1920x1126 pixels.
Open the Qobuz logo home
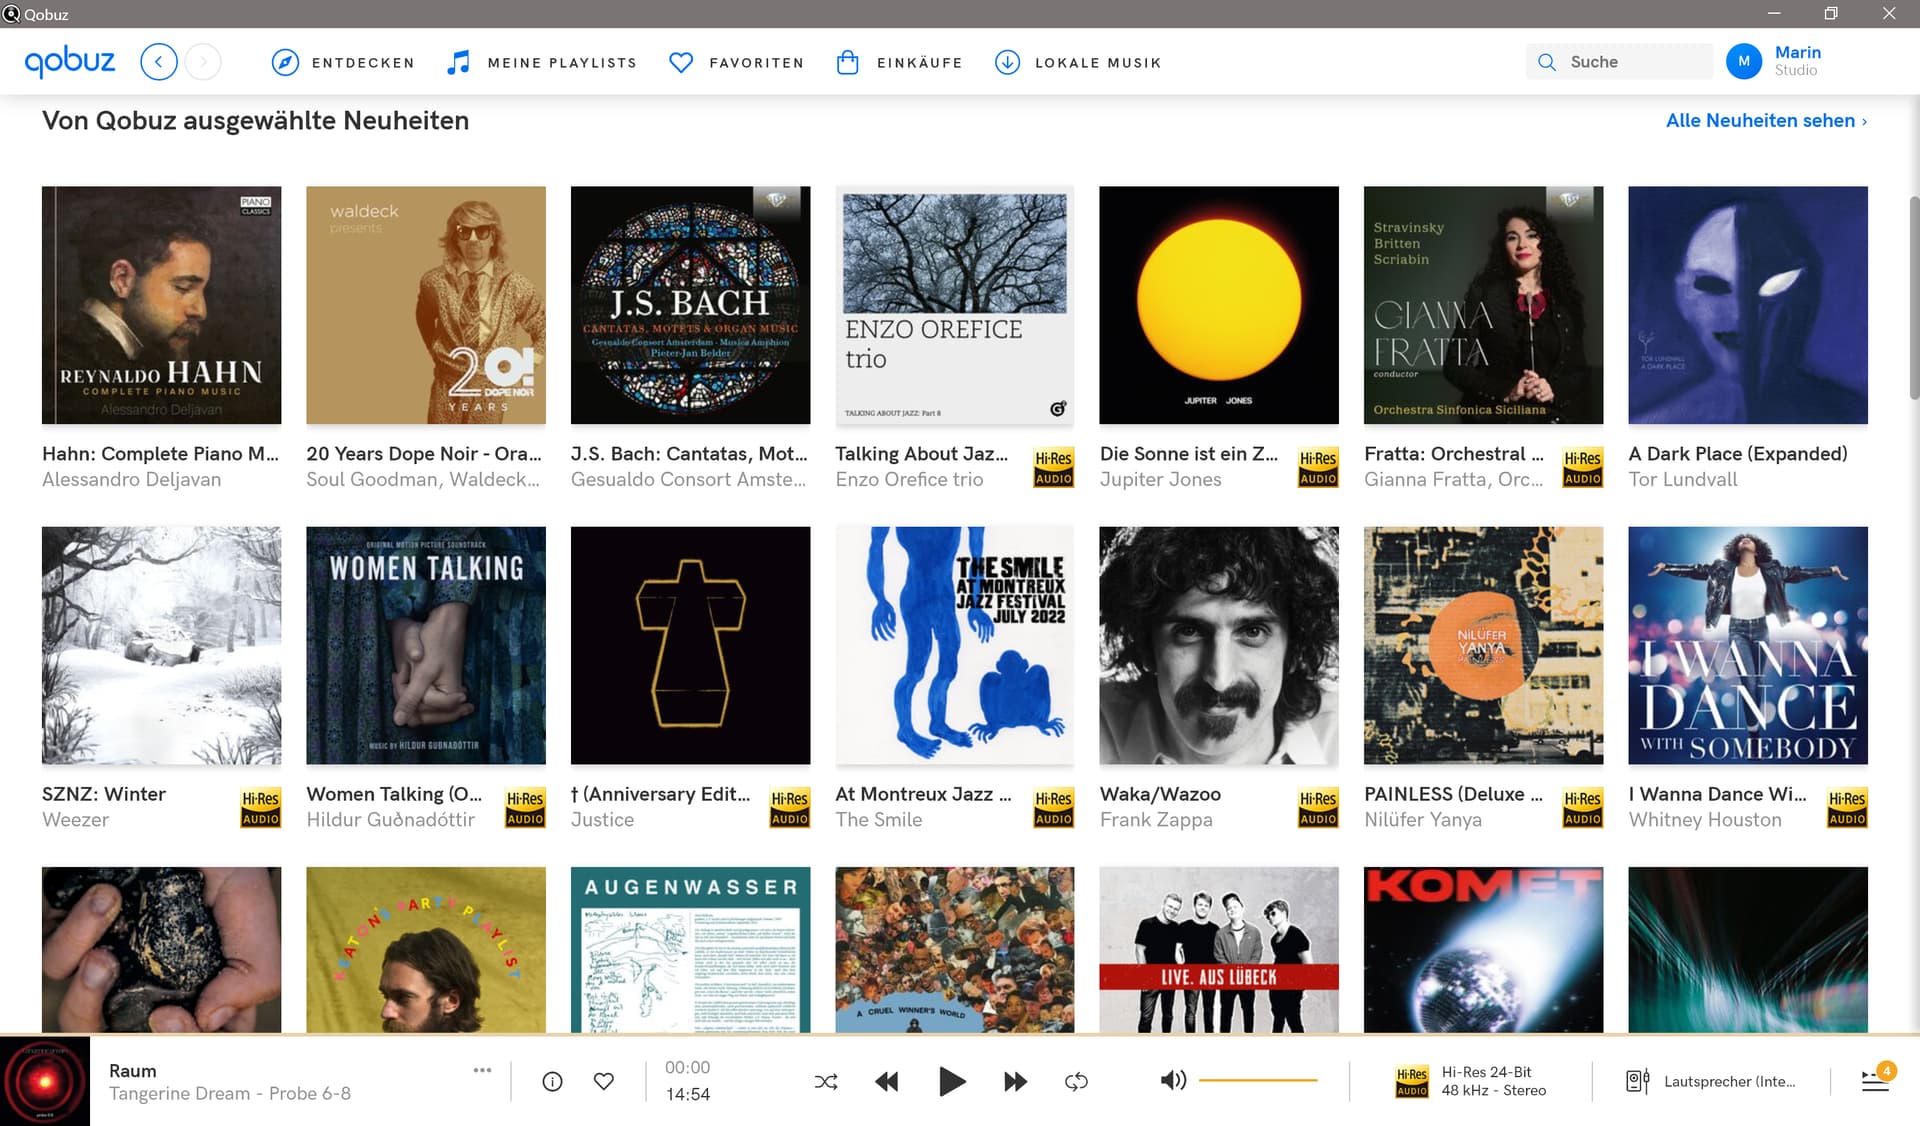coord(70,62)
